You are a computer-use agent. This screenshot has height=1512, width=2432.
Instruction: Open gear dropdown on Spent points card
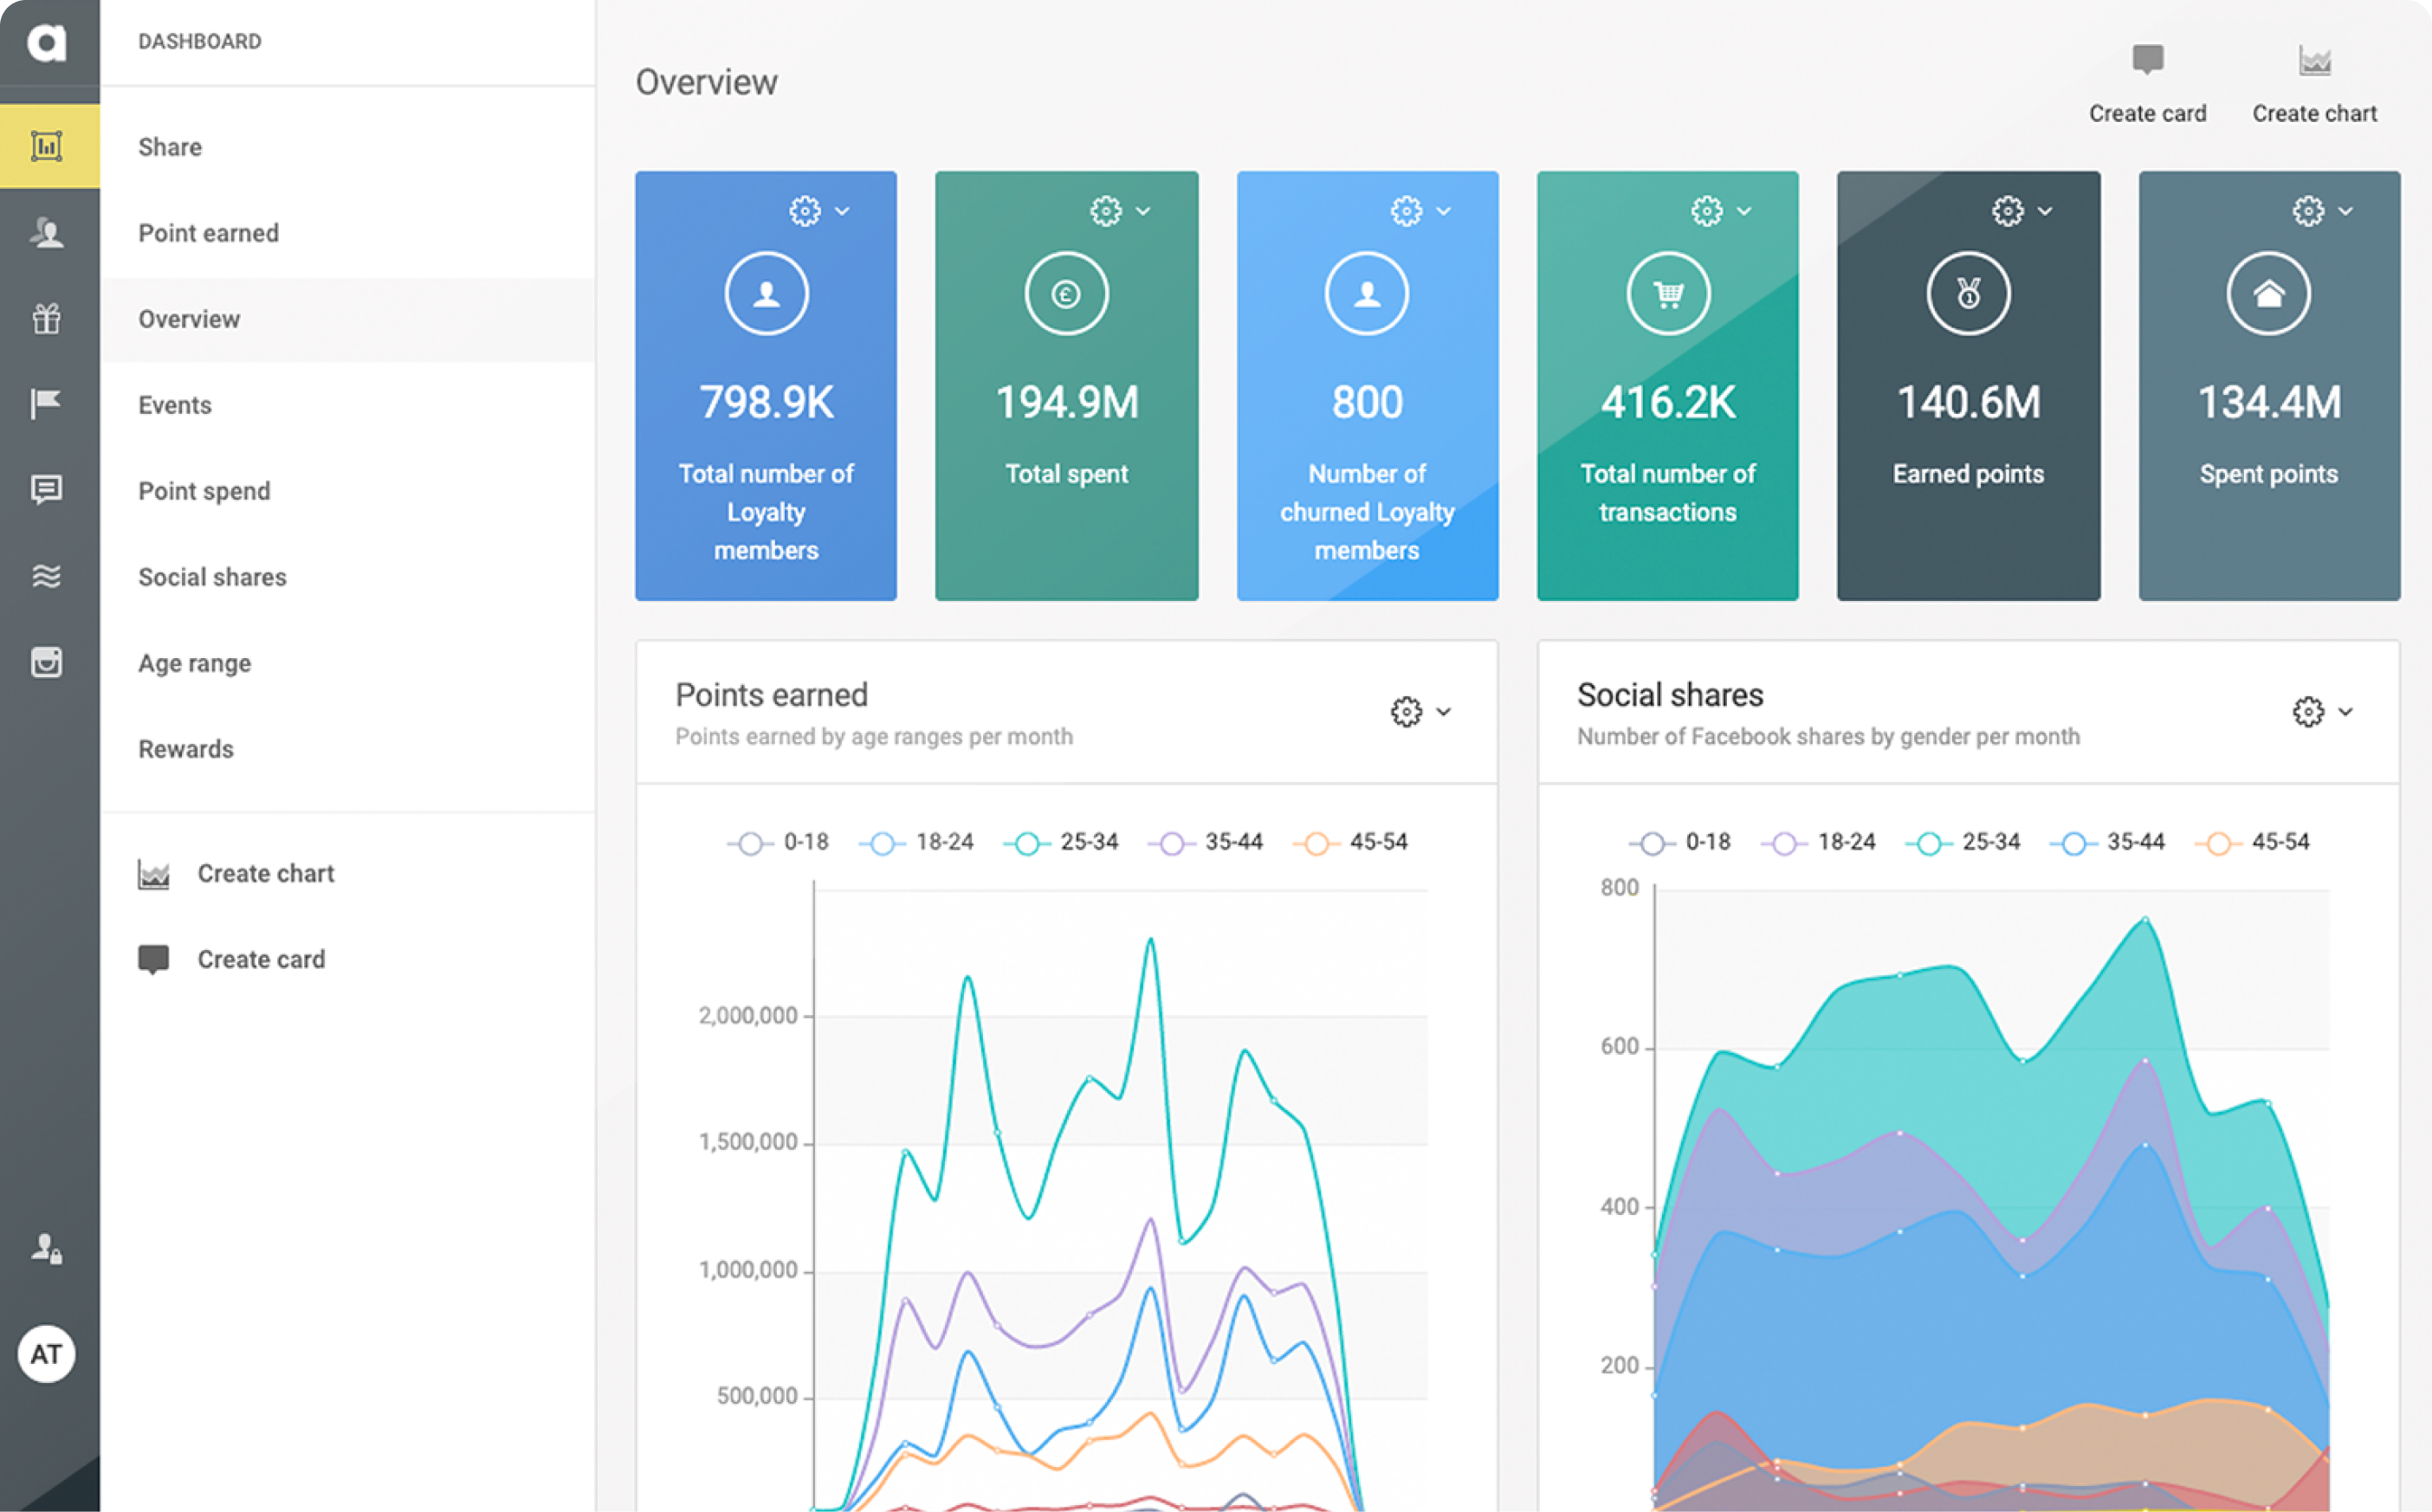2321,211
